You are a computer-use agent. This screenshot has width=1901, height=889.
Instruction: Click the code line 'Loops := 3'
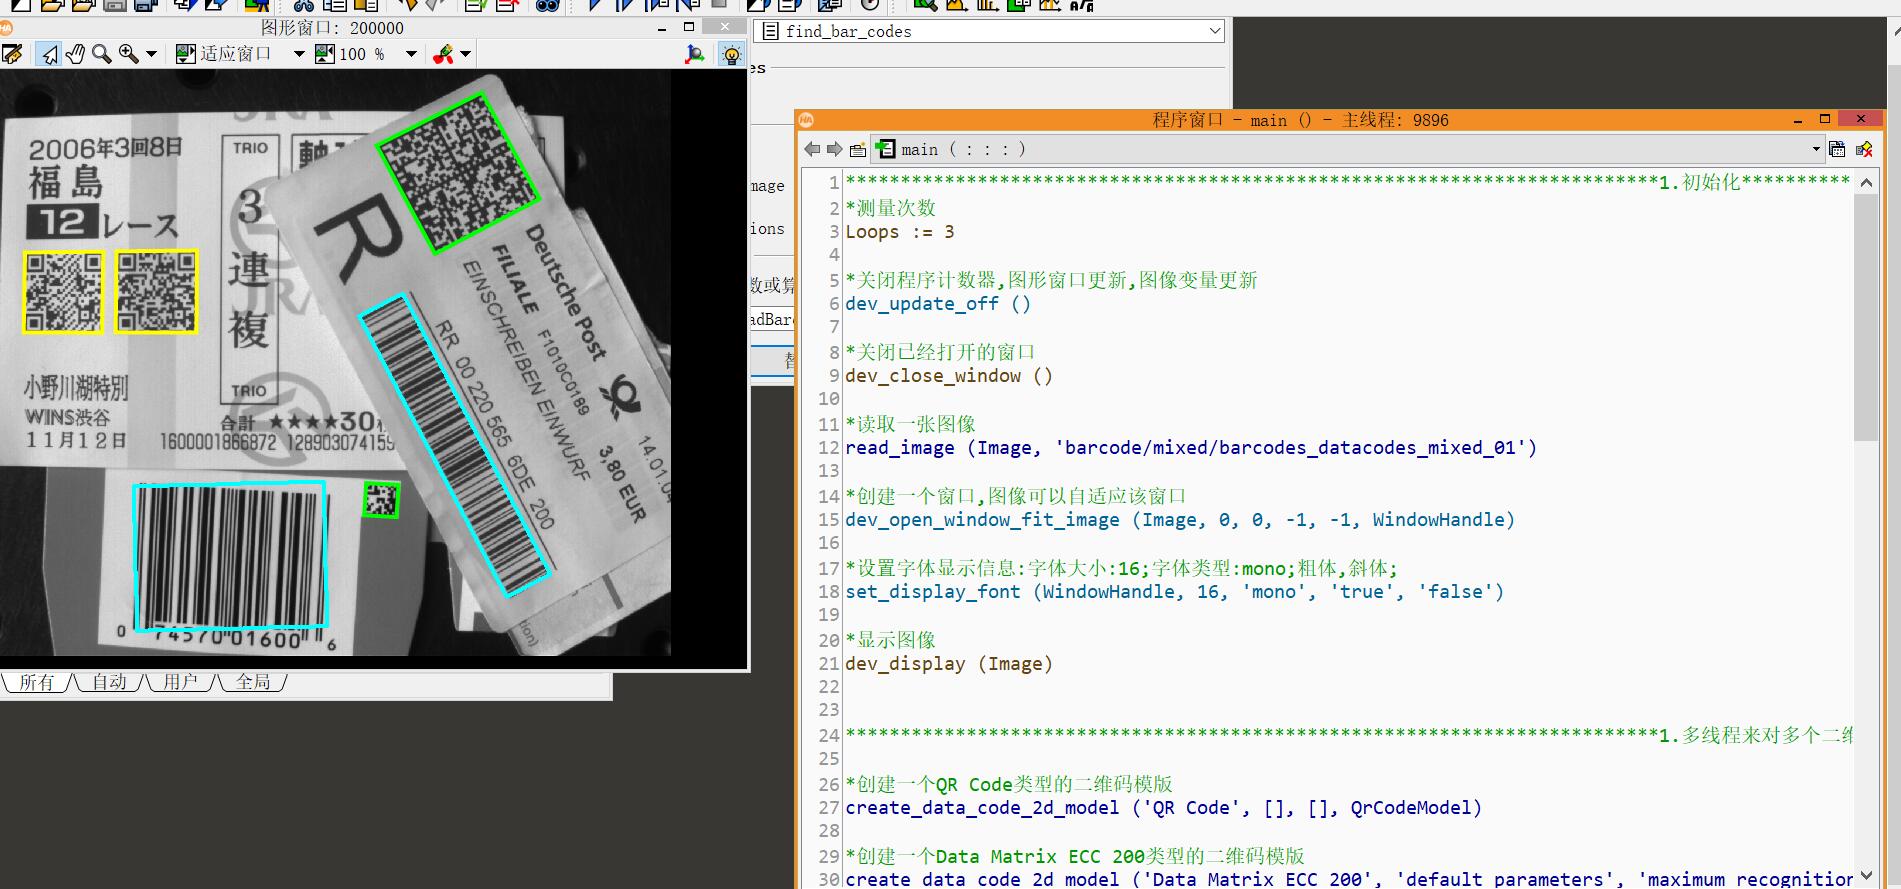click(x=900, y=232)
